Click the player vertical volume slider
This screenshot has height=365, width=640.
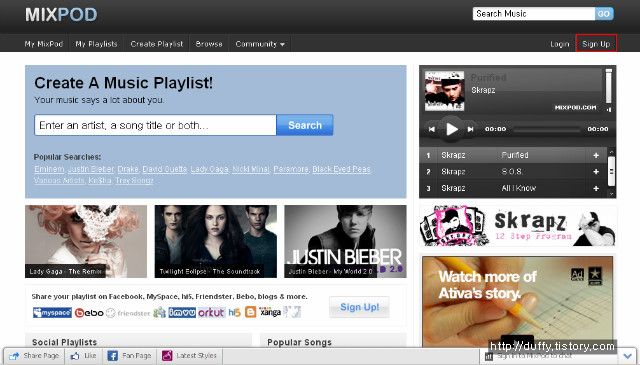pyautogui.click(x=608, y=86)
